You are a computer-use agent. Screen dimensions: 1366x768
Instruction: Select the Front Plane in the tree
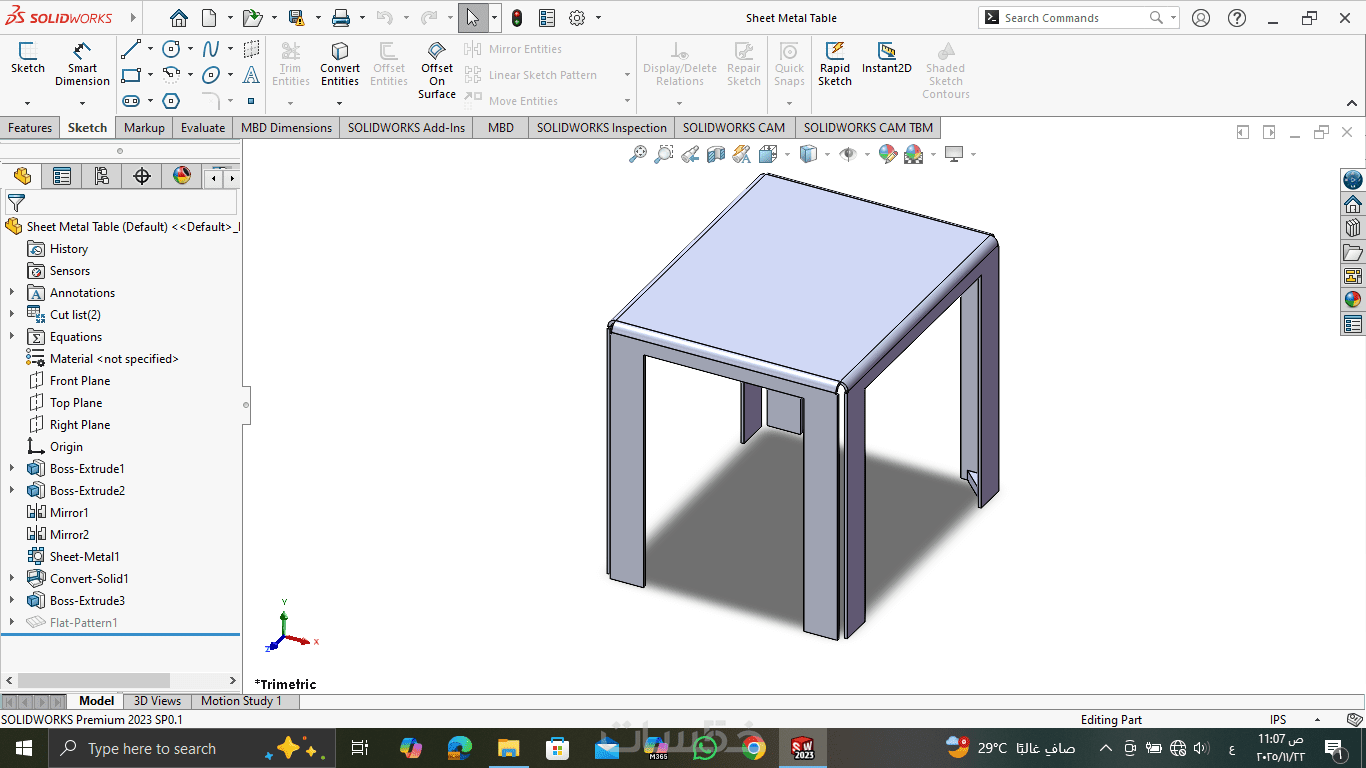pyautogui.click(x=80, y=381)
